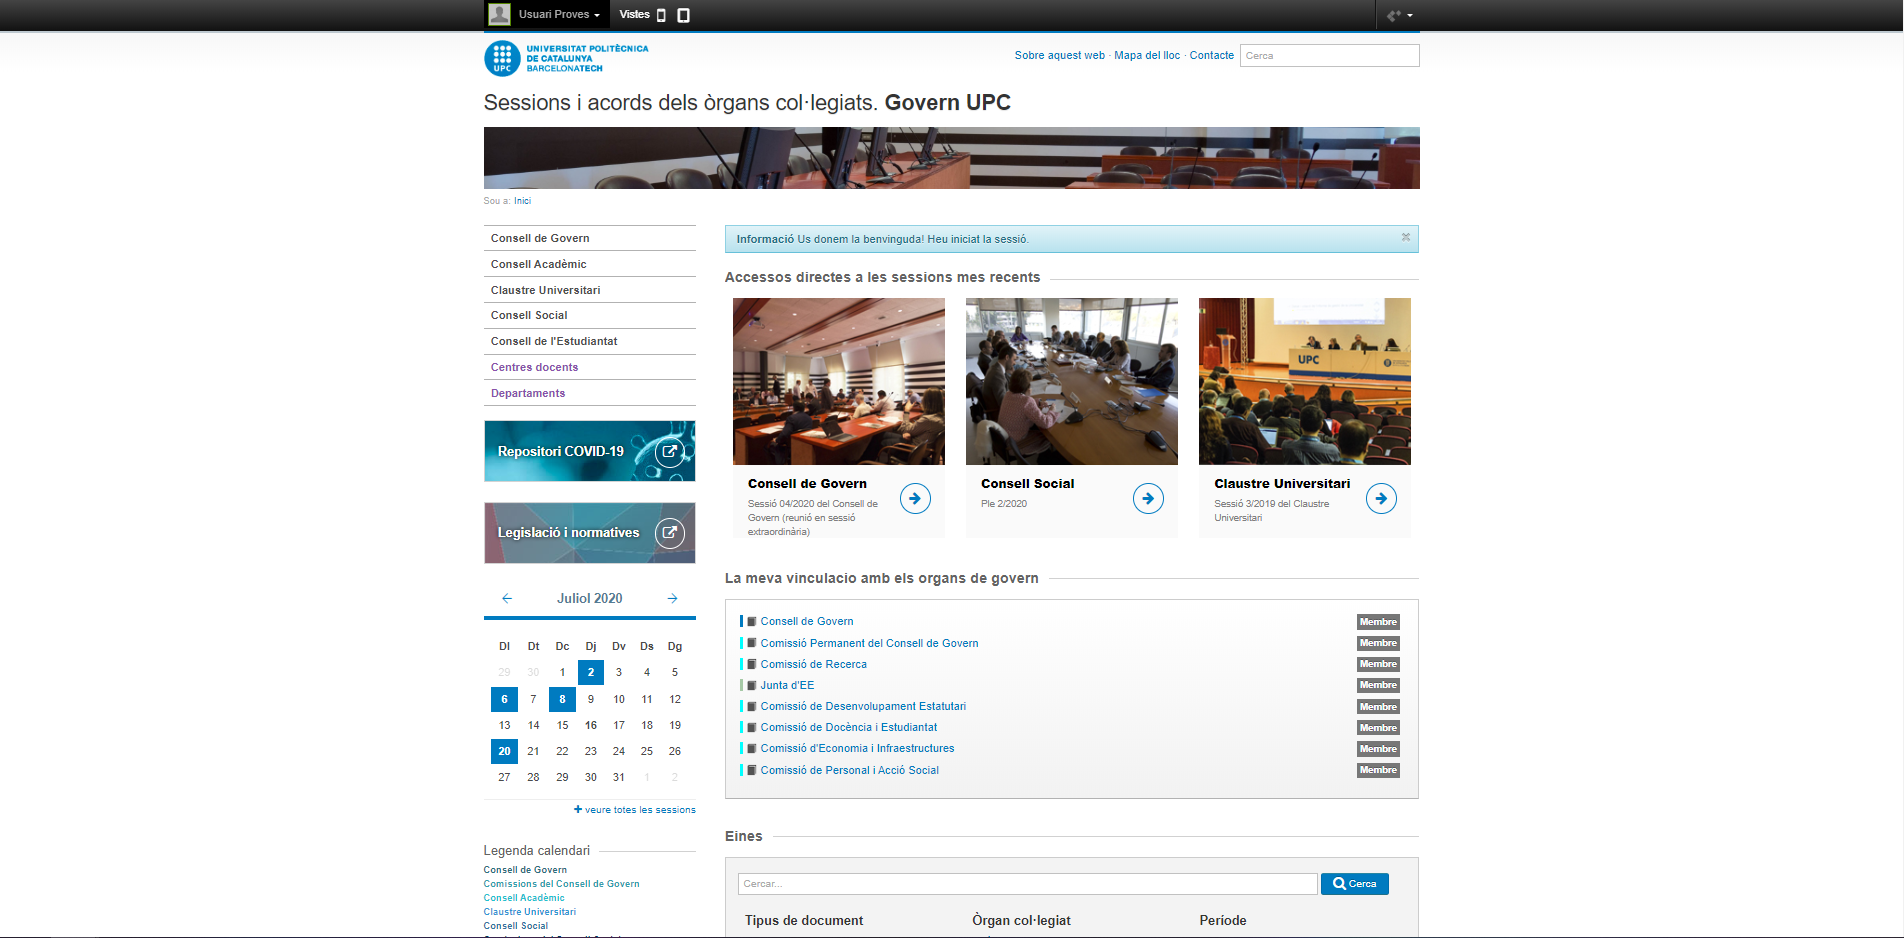Close the welcome information banner

pos(1405,238)
